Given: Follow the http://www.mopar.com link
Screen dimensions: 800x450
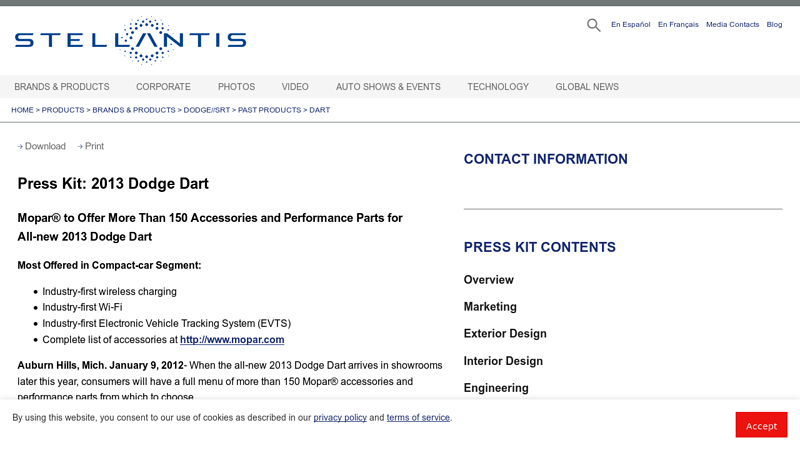Looking at the screenshot, I should [x=232, y=340].
